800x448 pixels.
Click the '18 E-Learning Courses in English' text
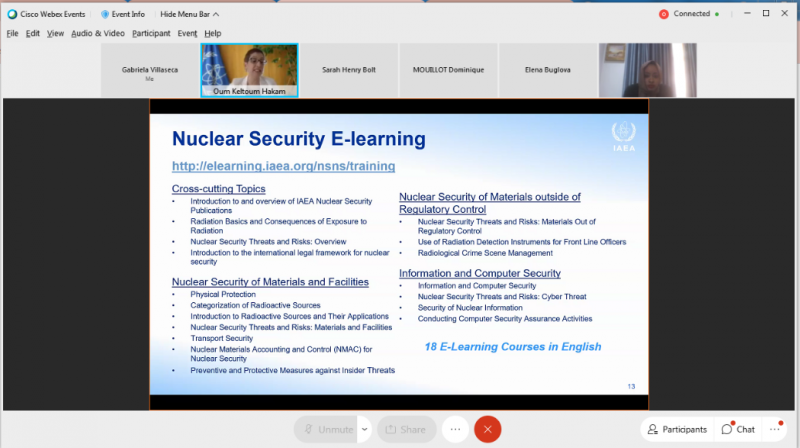513,347
